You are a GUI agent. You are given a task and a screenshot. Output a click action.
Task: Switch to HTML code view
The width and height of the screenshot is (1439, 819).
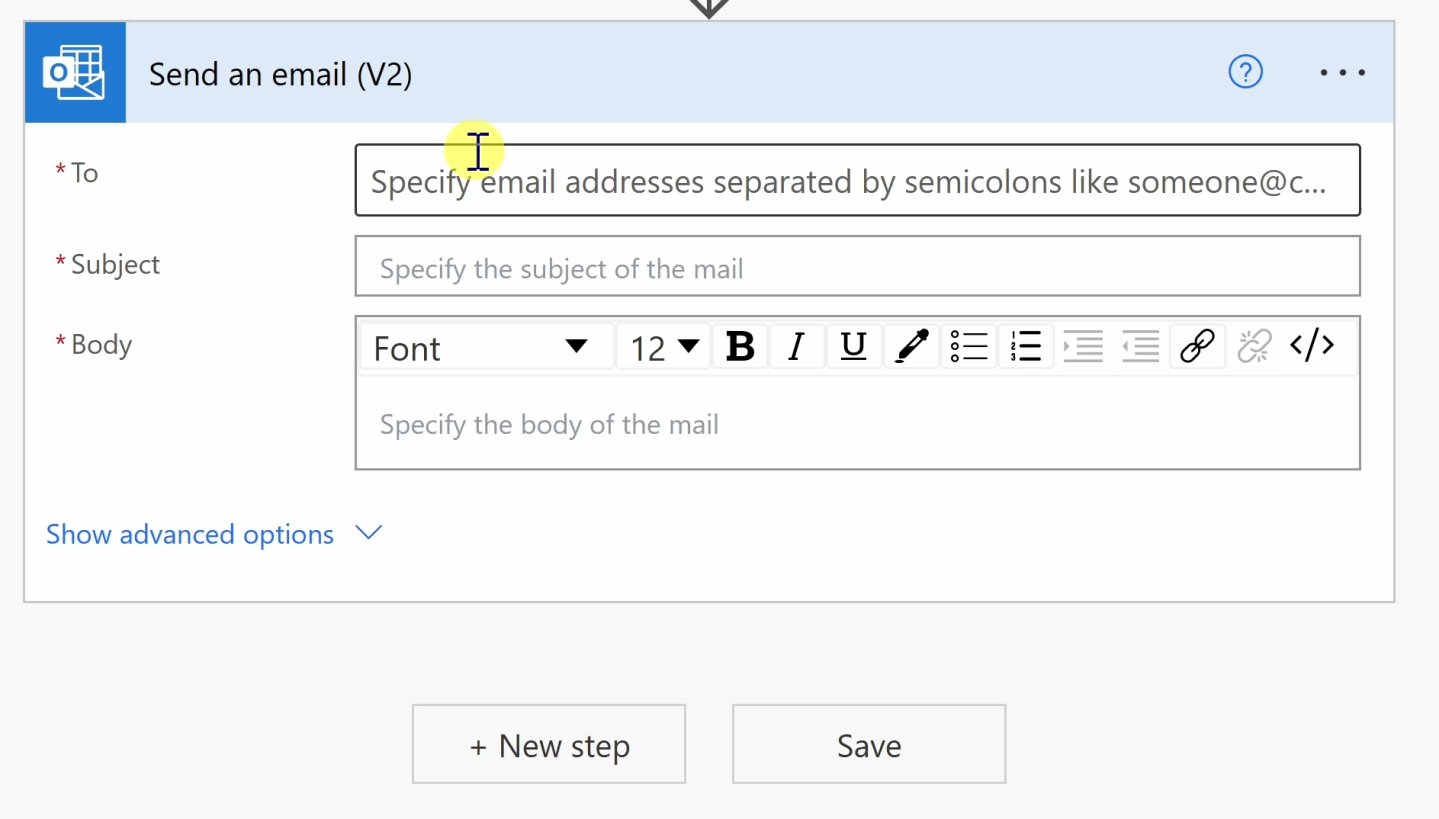tap(1312, 346)
